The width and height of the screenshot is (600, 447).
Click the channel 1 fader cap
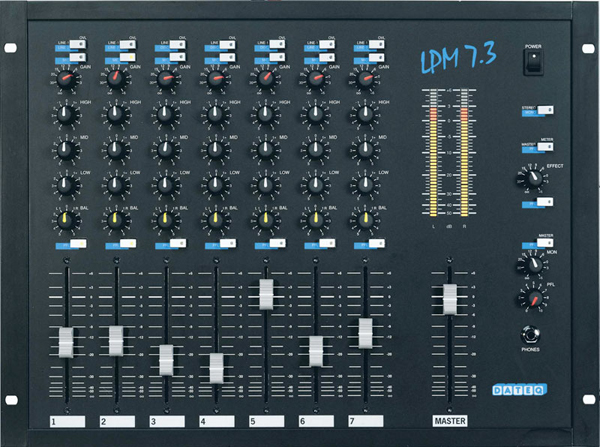point(66,343)
